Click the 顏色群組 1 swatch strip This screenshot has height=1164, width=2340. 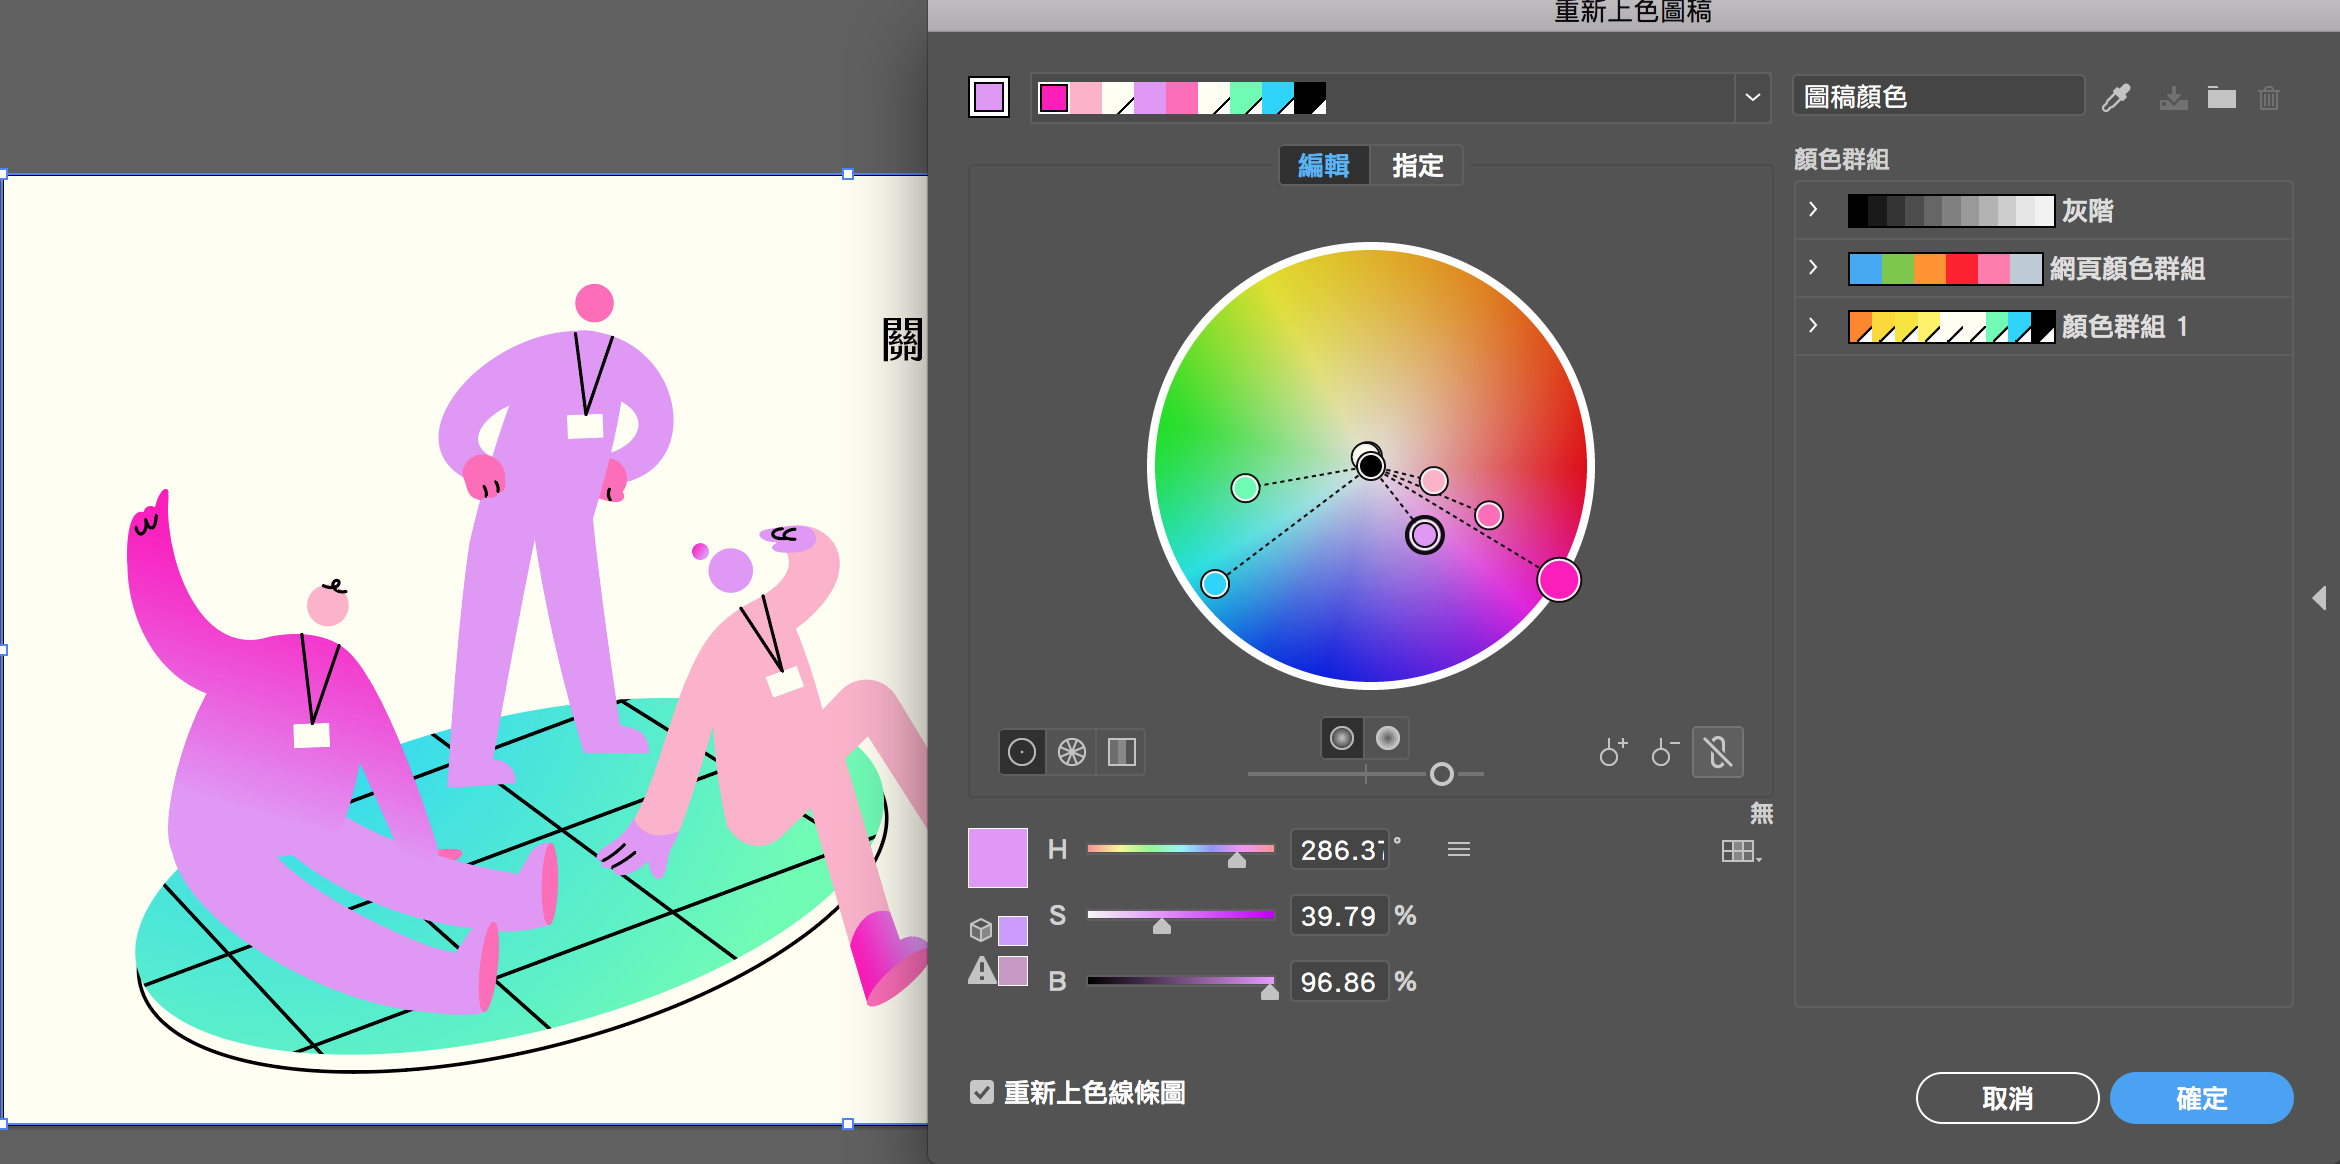point(1950,326)
